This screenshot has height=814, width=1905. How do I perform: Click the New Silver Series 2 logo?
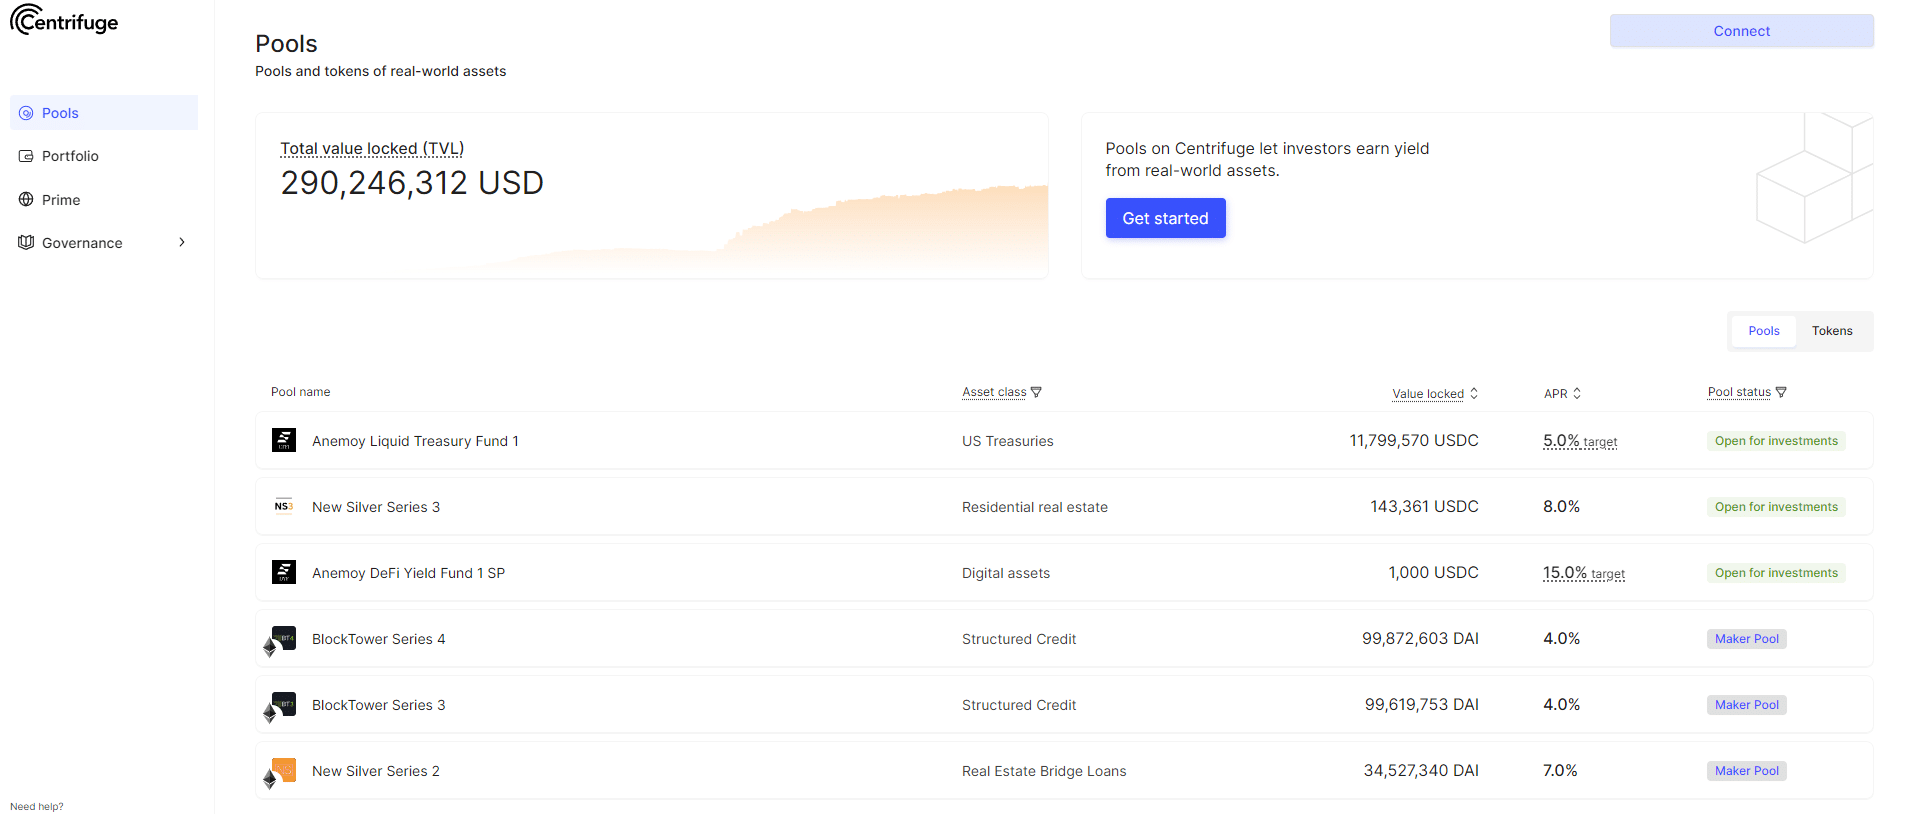(x=280, y=773)
